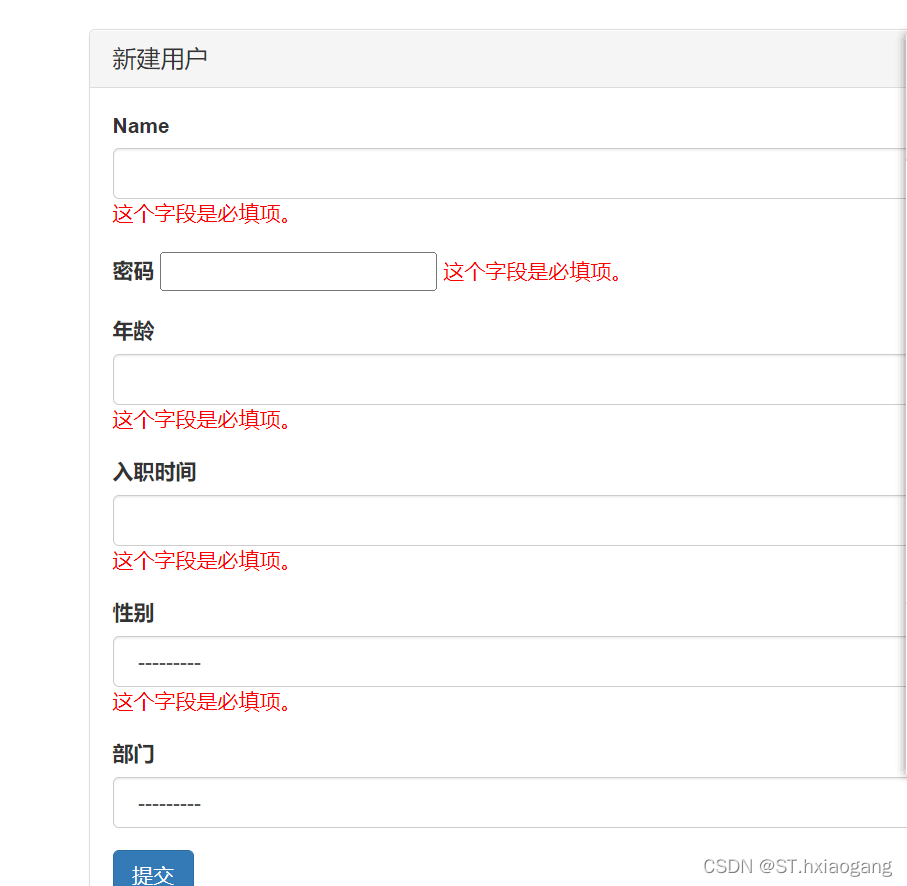Click the error message beside 密码 input

[533, 272]
